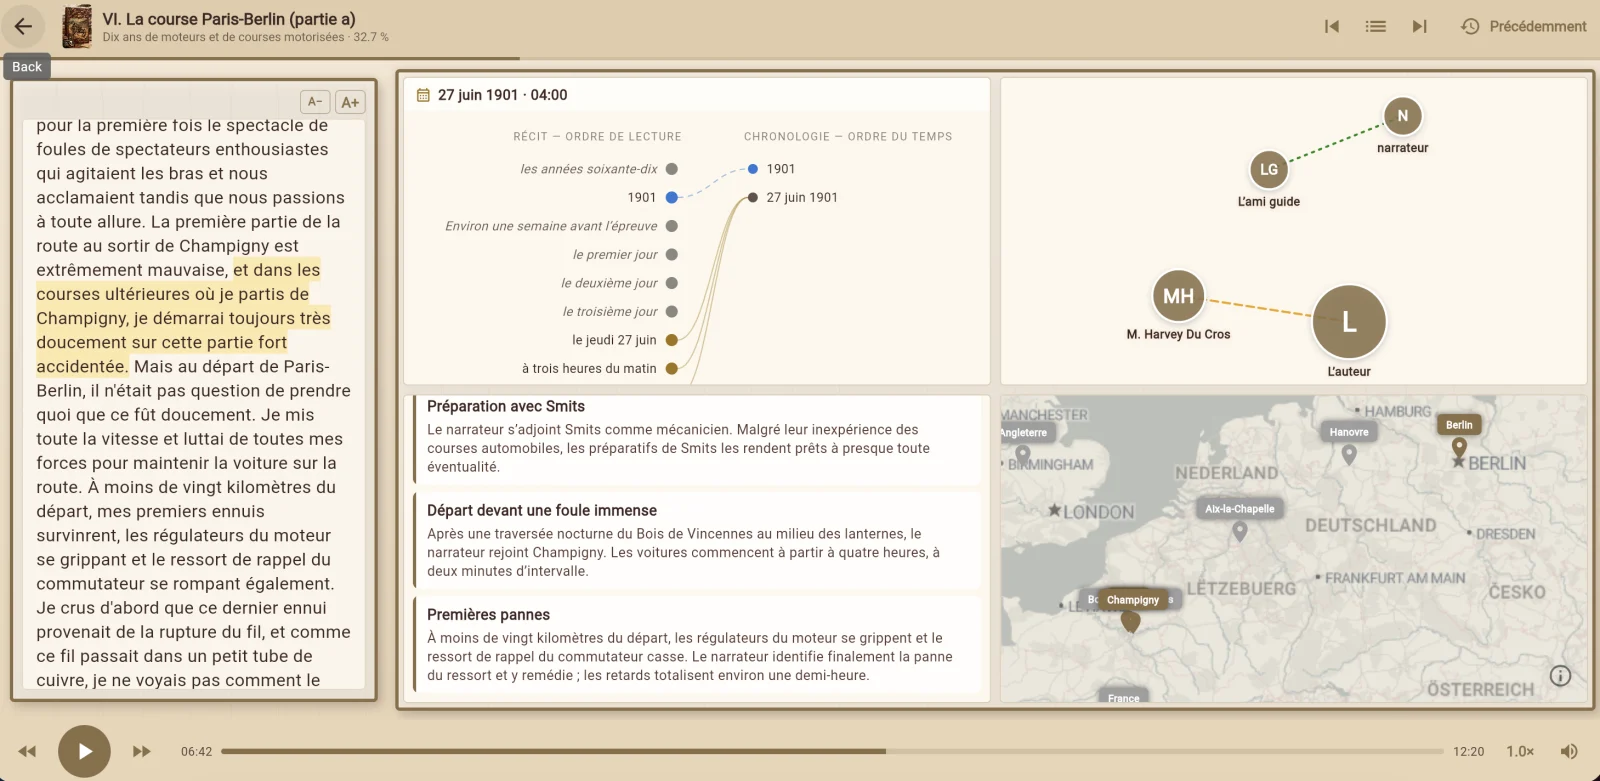The image size is (1600, 781).
Task: Select the à trois heures du matin dot
Action: click(672, 369)
